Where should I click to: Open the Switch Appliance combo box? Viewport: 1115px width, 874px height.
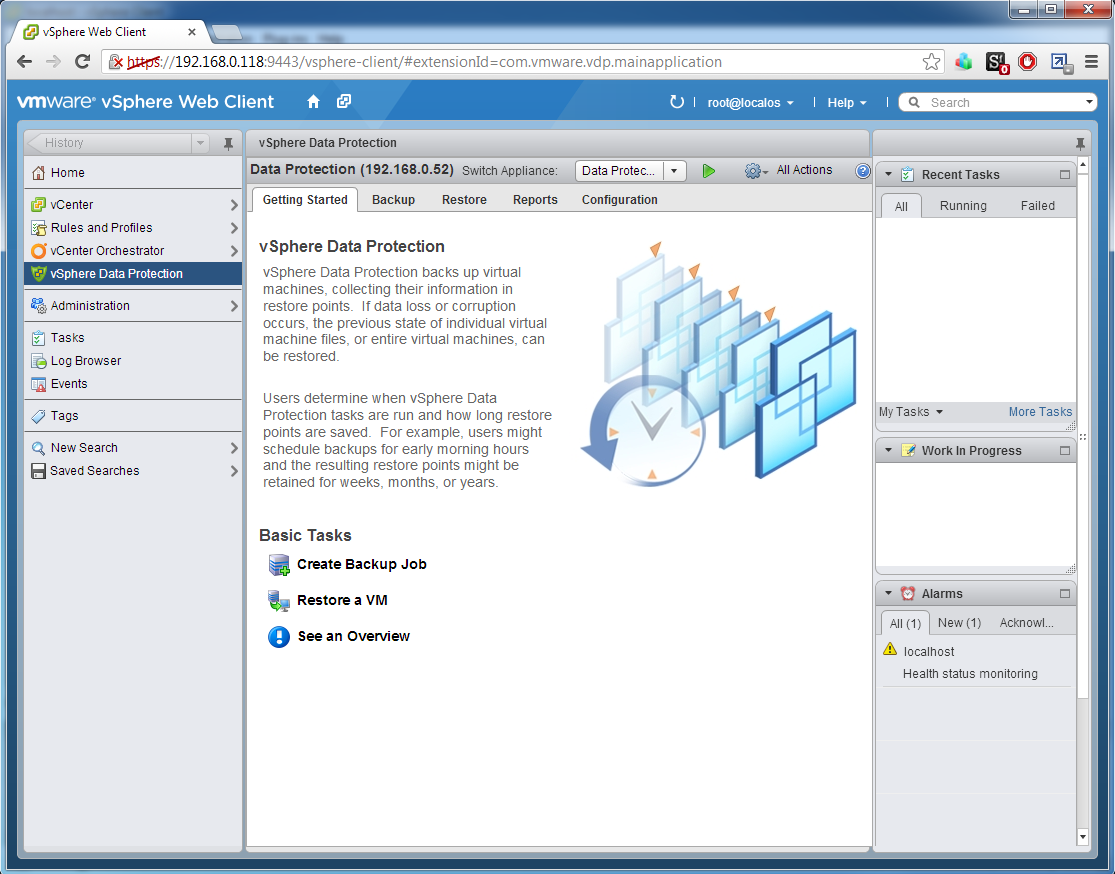(630, 171)
